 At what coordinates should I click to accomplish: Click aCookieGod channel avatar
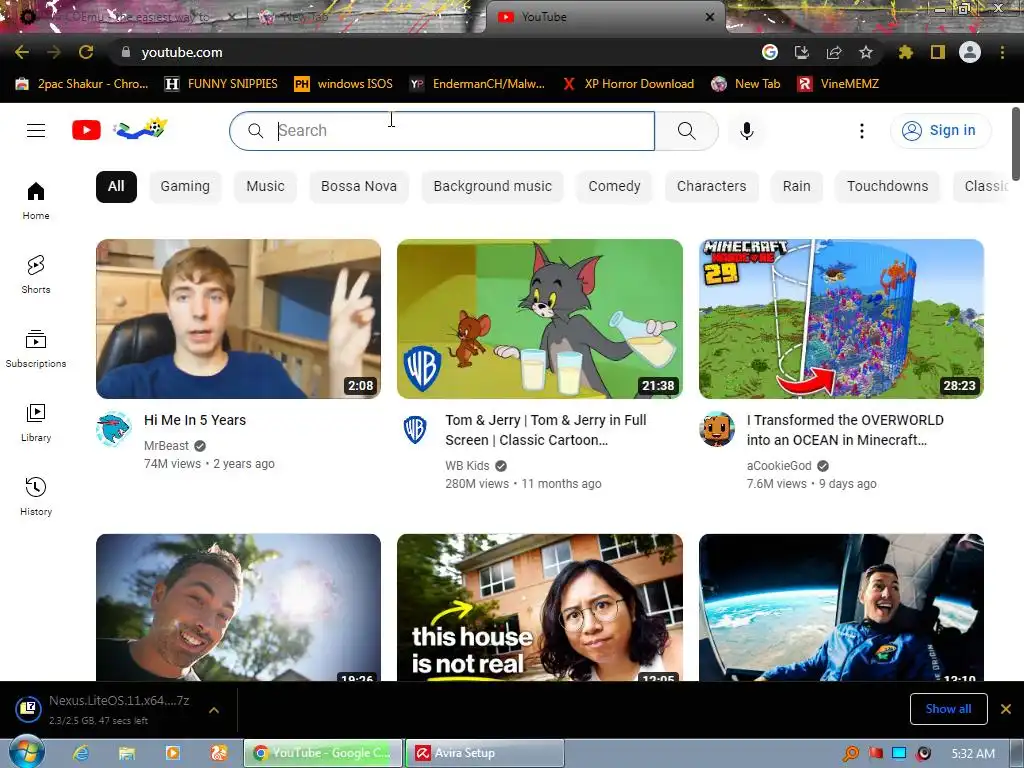717,429
